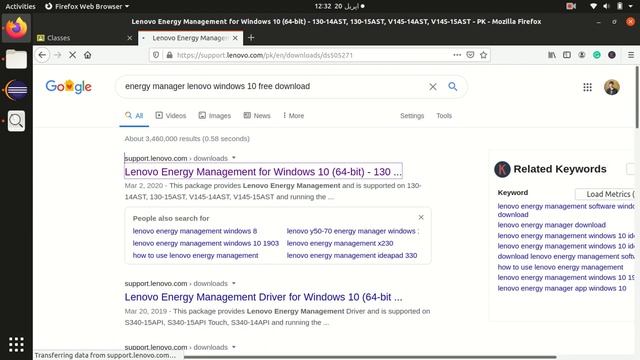Open Eclipse from the dock

(x=16, y=90)
